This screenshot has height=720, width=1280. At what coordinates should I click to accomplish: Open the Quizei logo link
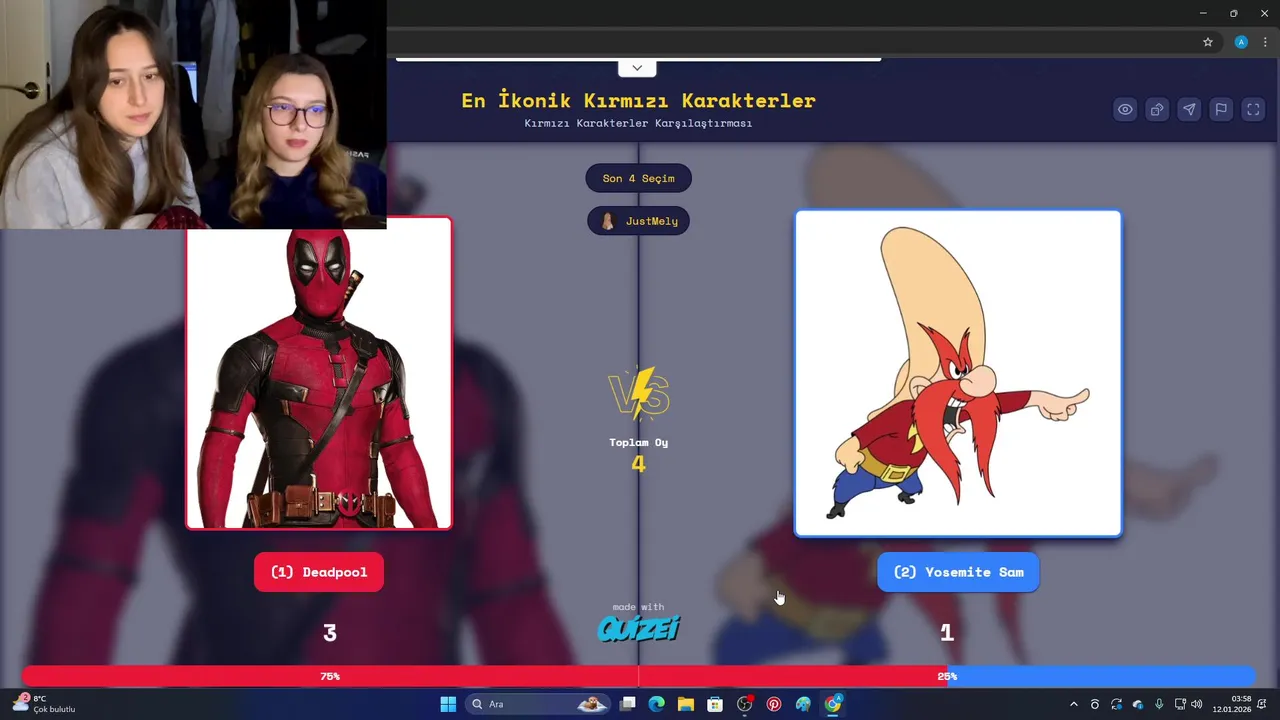(x=638, y=628)
